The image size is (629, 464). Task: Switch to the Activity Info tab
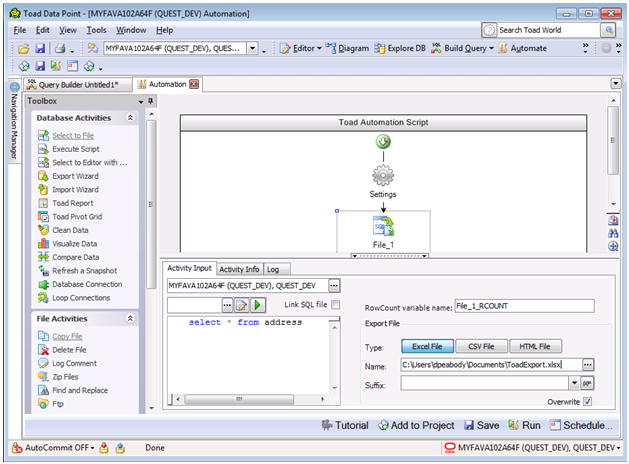[x=239, y=269]
